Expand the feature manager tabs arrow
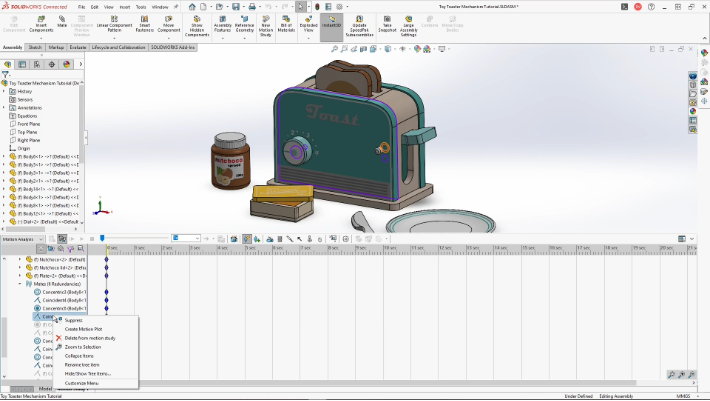This screenshot has width=710, height=401. click(81, 64)
